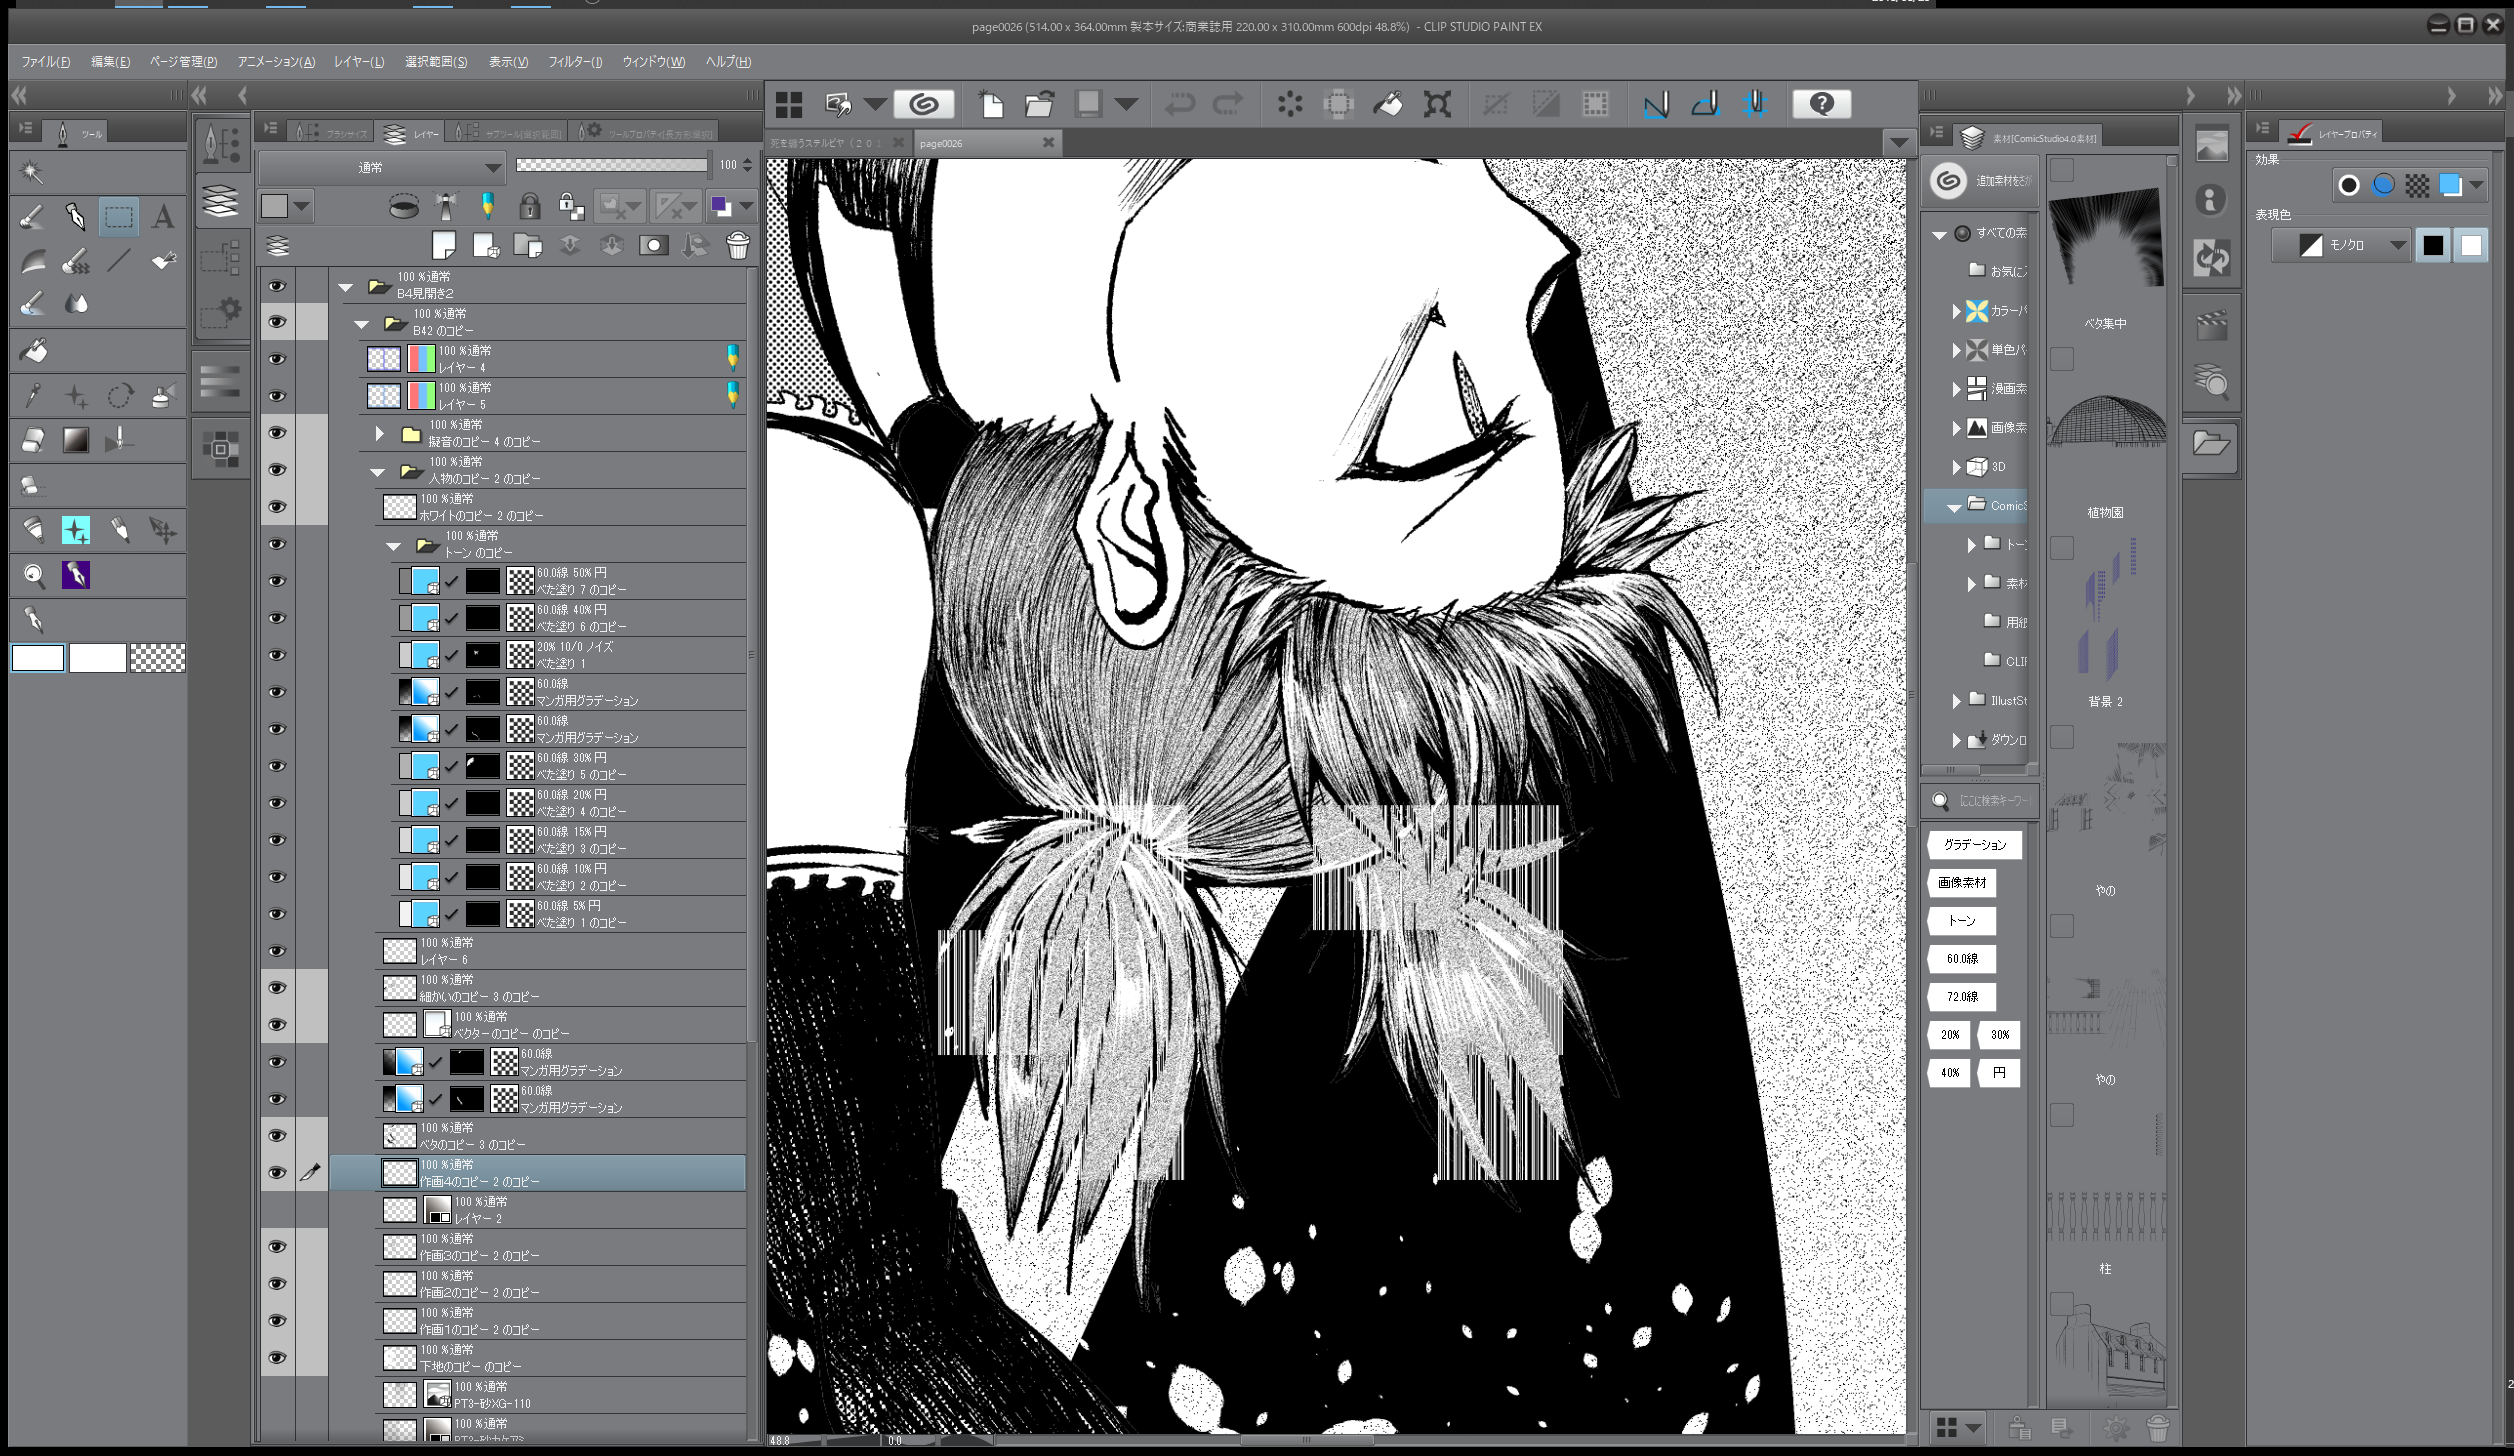This screenshot has width=2514, height=1456.
Task: Collapse the トーン のコピー folder
Action: (x=394, y=546)
